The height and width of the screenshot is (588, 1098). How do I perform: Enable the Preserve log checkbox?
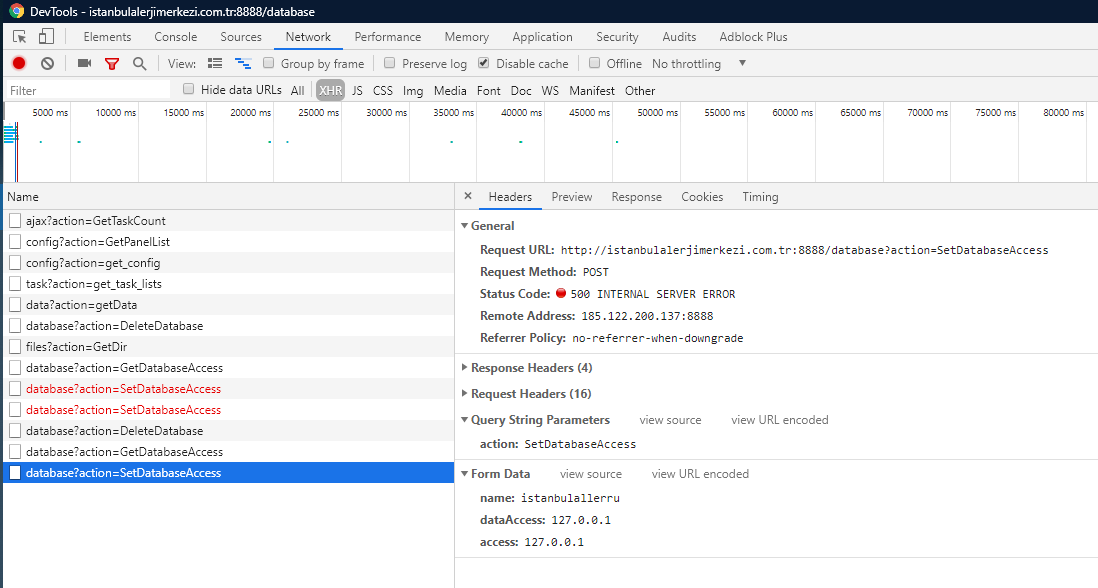pyautogui.click(x=390, y=63)
